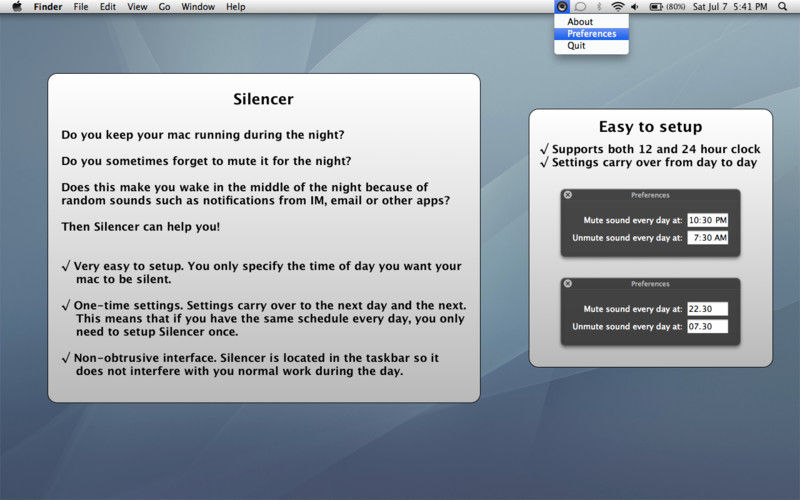800x500 pixels.
Task: Open the Wi-Fi status menu
Action: click(617, 7)
